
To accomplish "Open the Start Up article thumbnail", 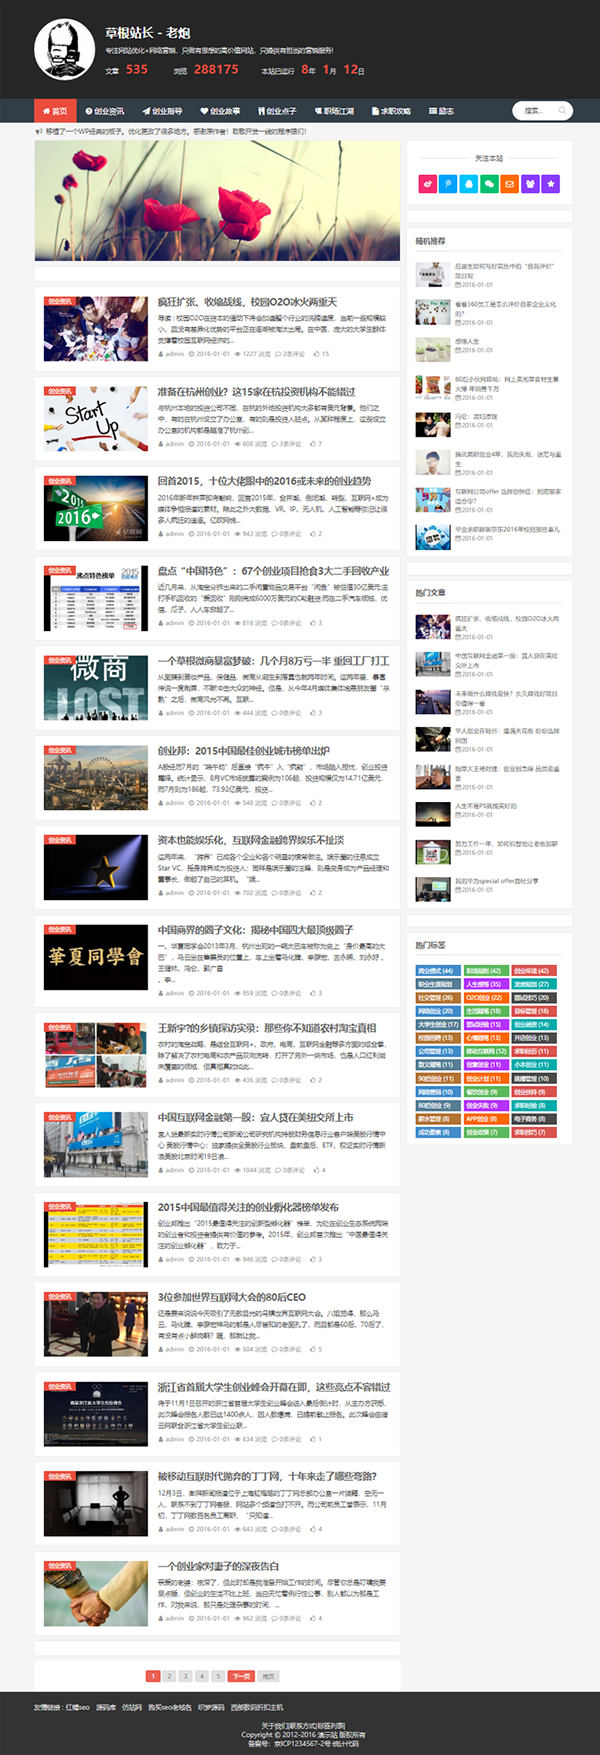I will coord(95,418).
